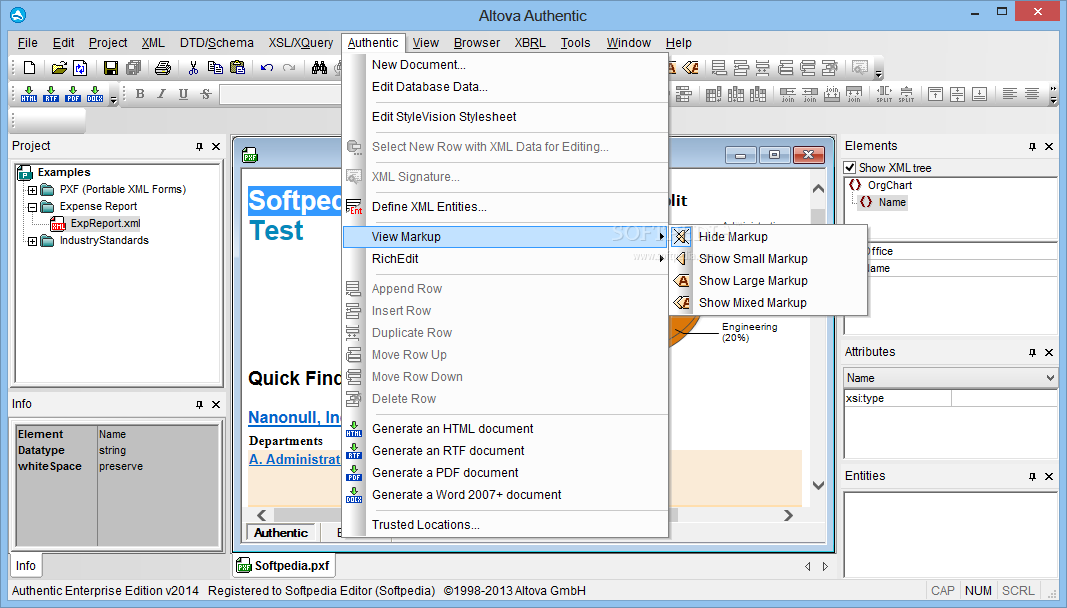Click the Reload document toolbar icon

coord(80,67)
